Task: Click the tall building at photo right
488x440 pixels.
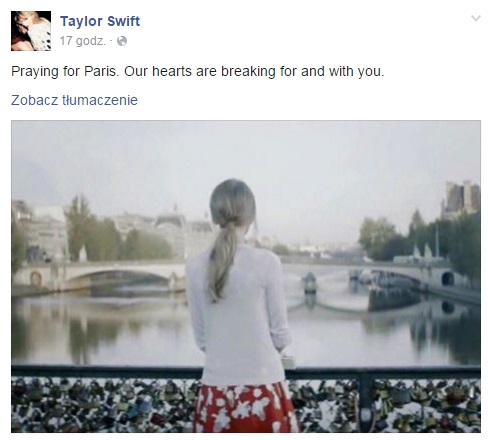Action: pos(461,198)
